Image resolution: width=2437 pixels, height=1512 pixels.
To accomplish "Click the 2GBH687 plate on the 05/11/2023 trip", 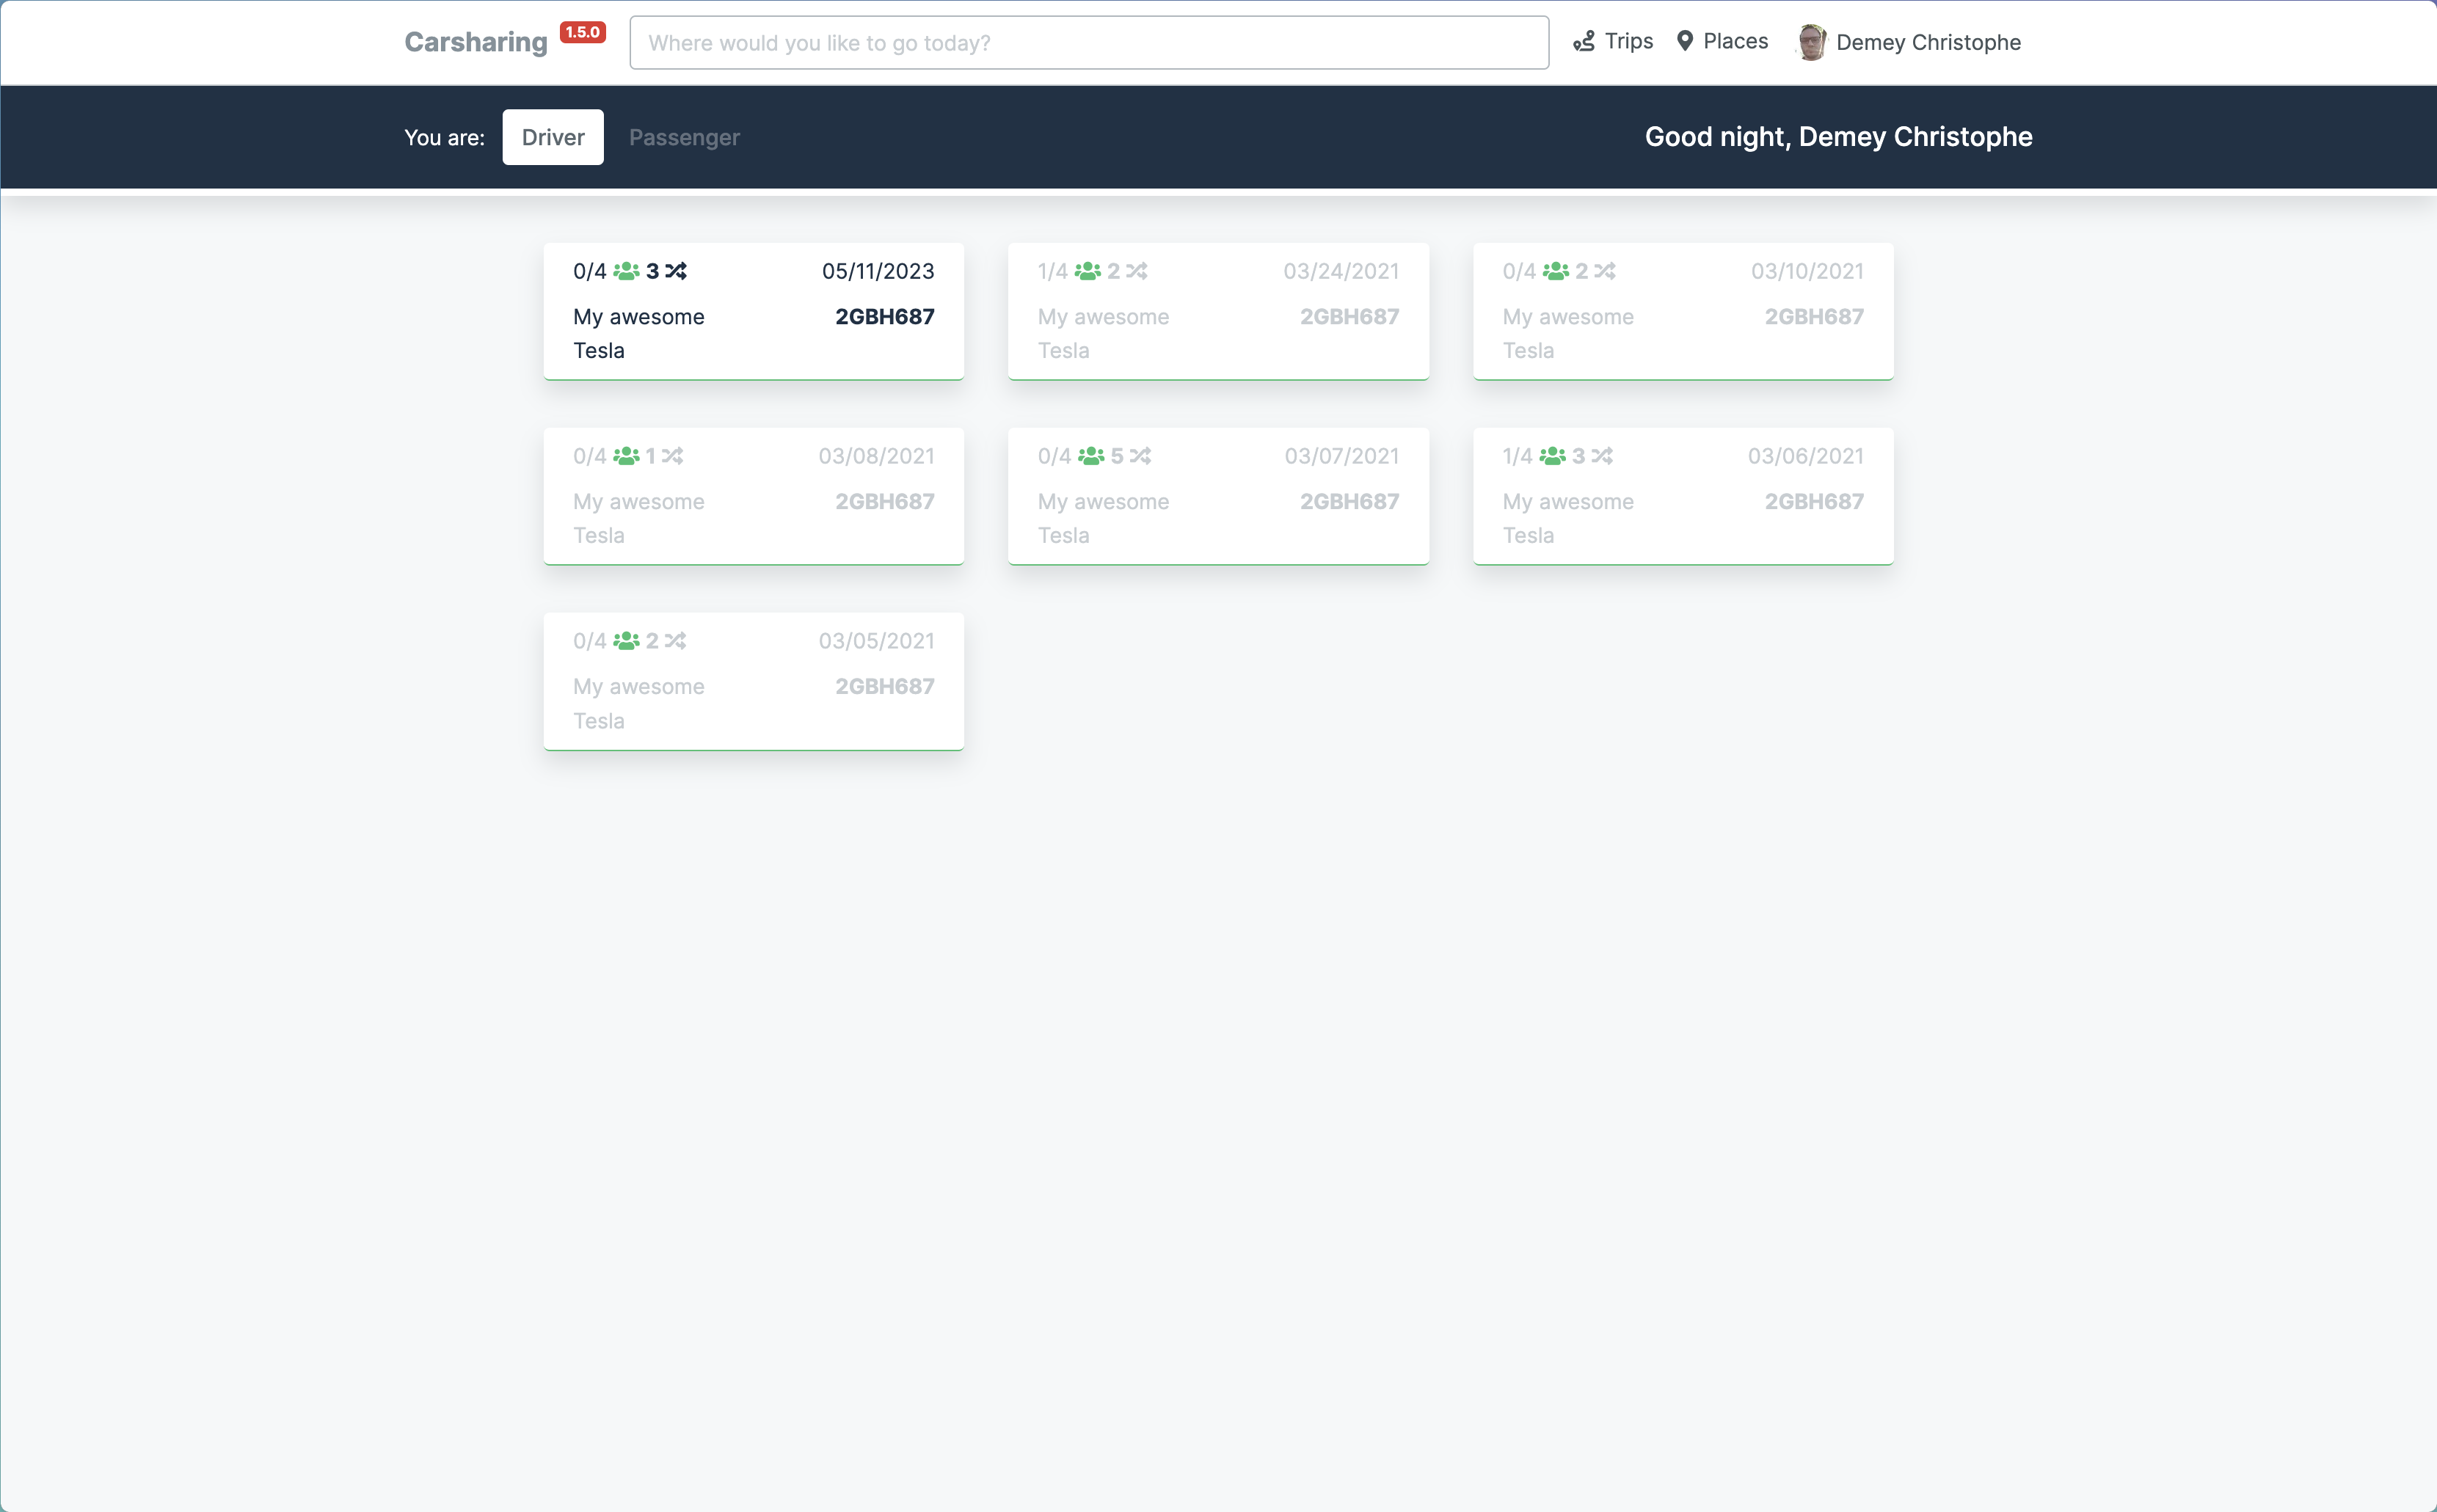I will click(x=885, y=316).
